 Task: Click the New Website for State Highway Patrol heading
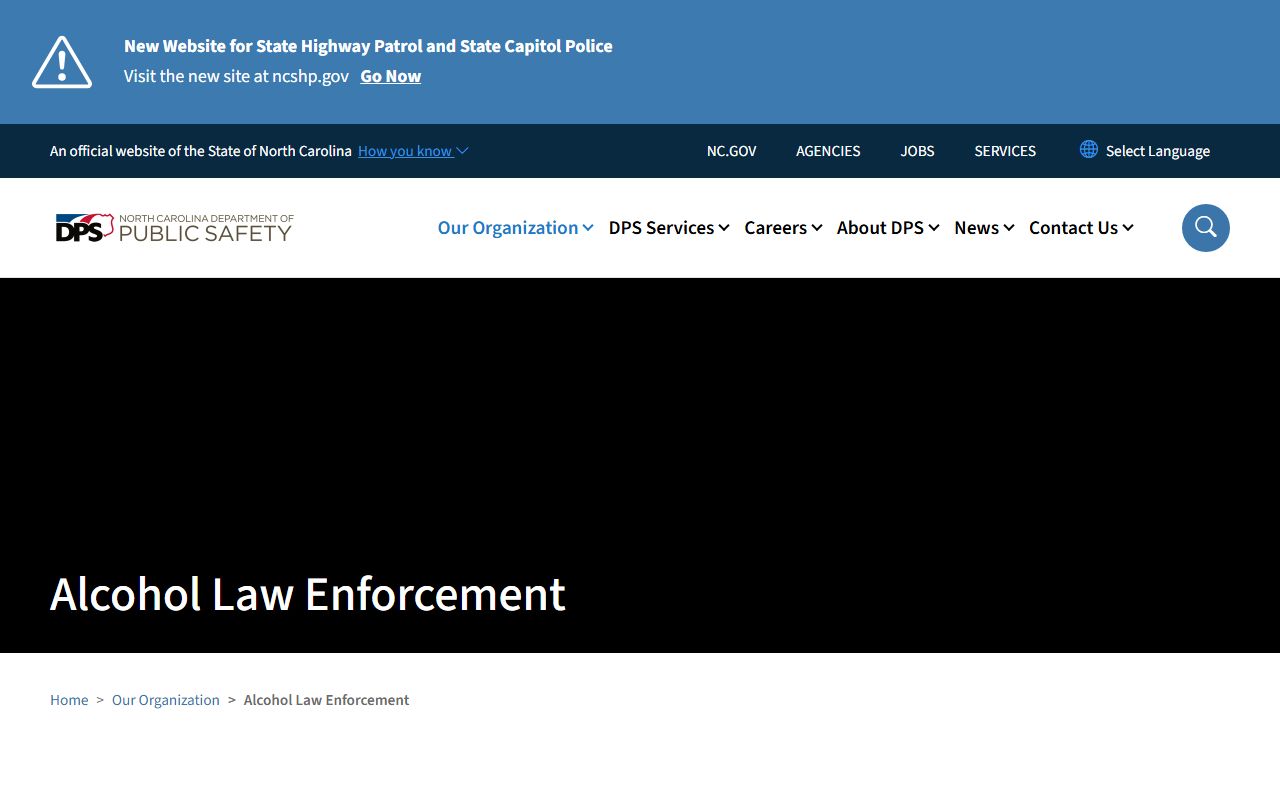coord(368,46)
